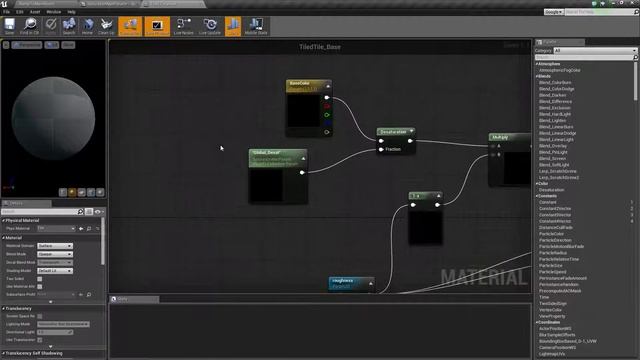Click the Unreal Engine logo icon
This screenshot has width=640, height=360.
pos(4,4)
